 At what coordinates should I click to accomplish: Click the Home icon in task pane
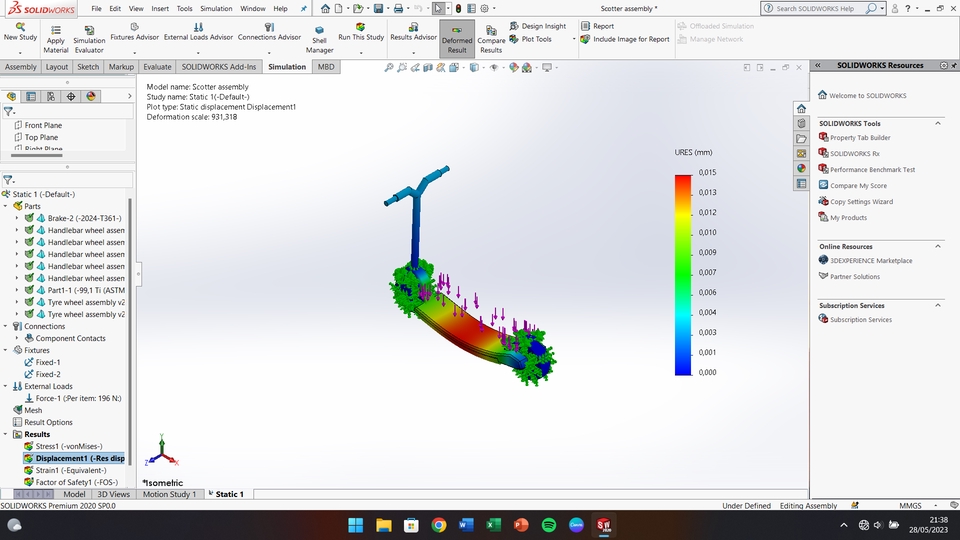(x=801, y=108)
